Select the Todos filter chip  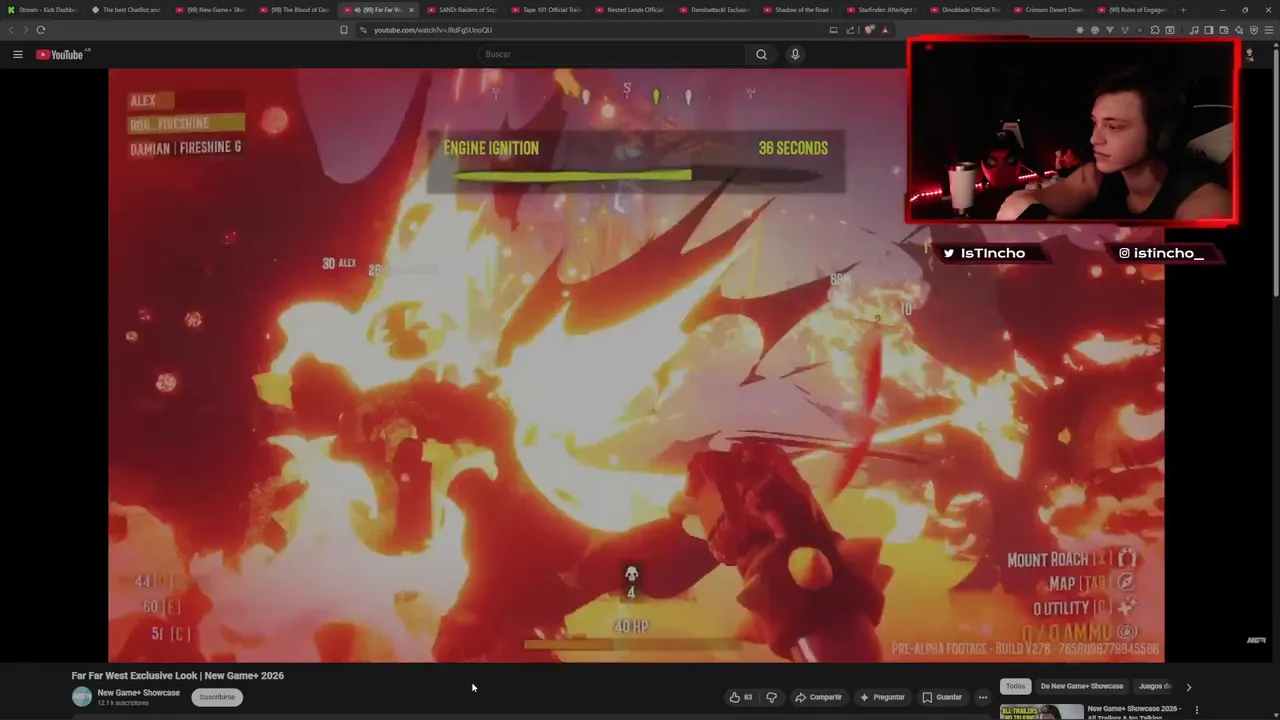click(1015, 686)
